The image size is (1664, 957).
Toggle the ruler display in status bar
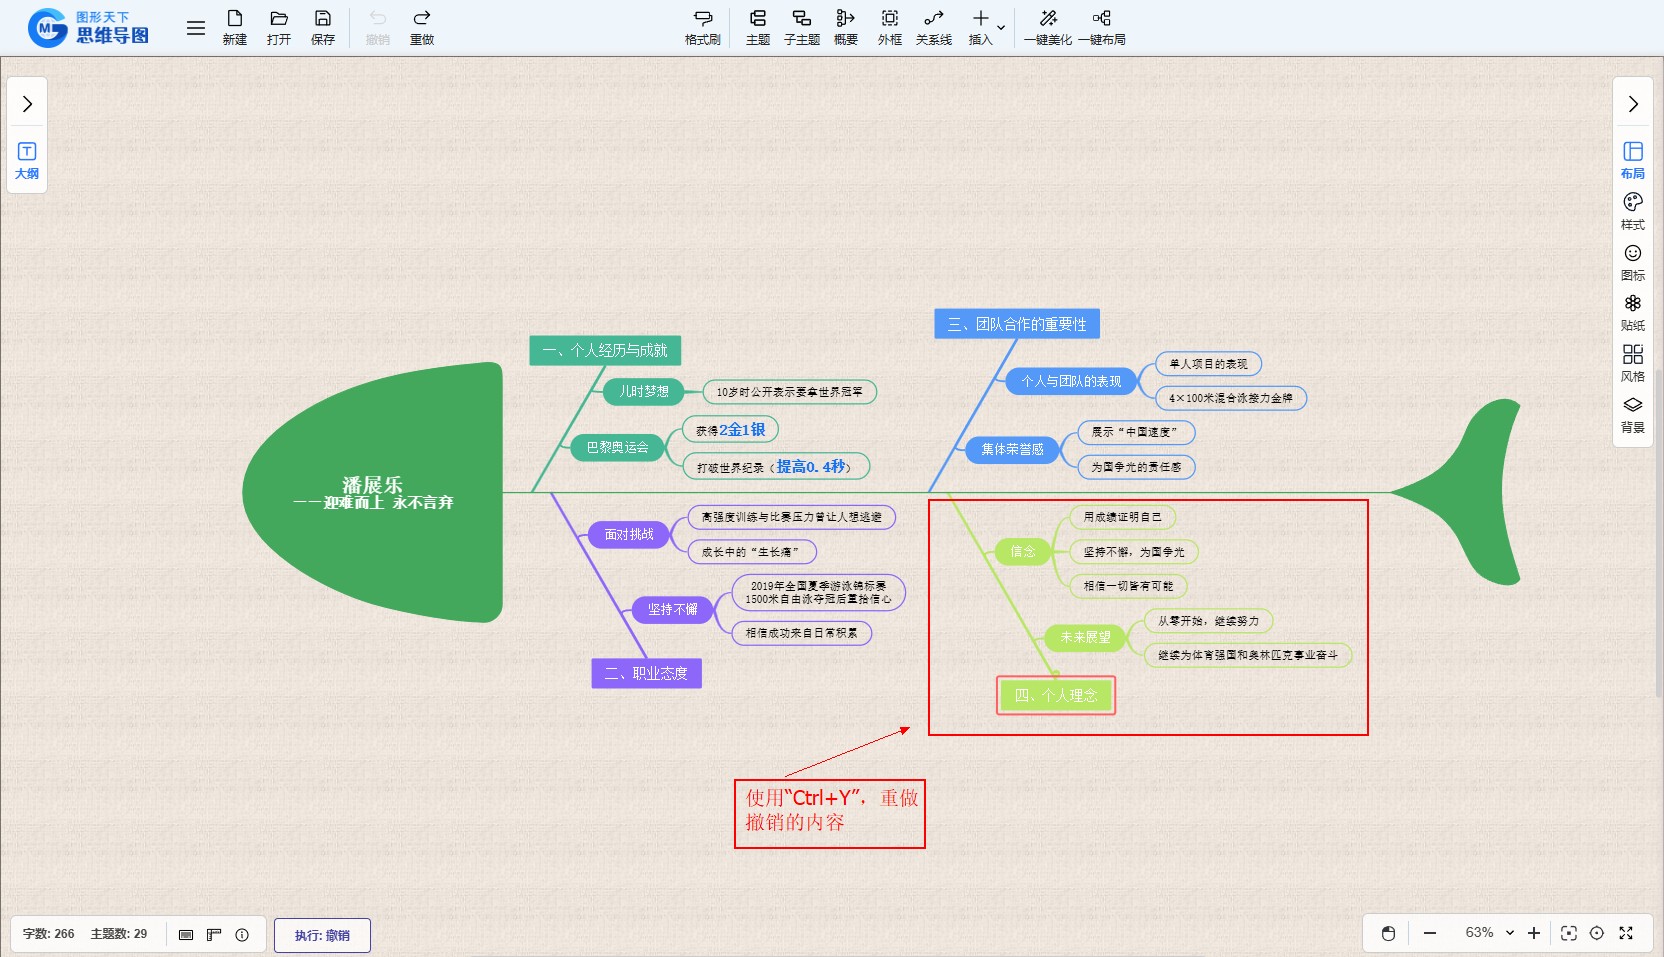tap(214, 934)
